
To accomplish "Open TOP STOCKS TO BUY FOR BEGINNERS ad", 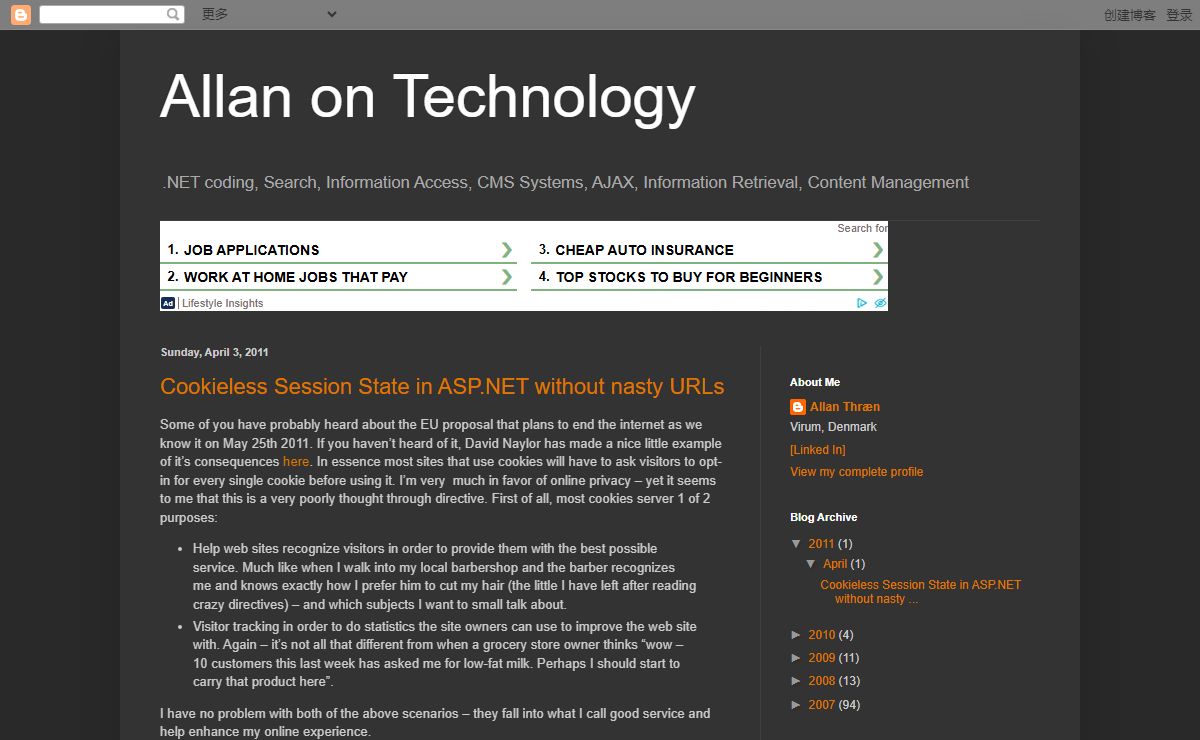I will 689,277.
